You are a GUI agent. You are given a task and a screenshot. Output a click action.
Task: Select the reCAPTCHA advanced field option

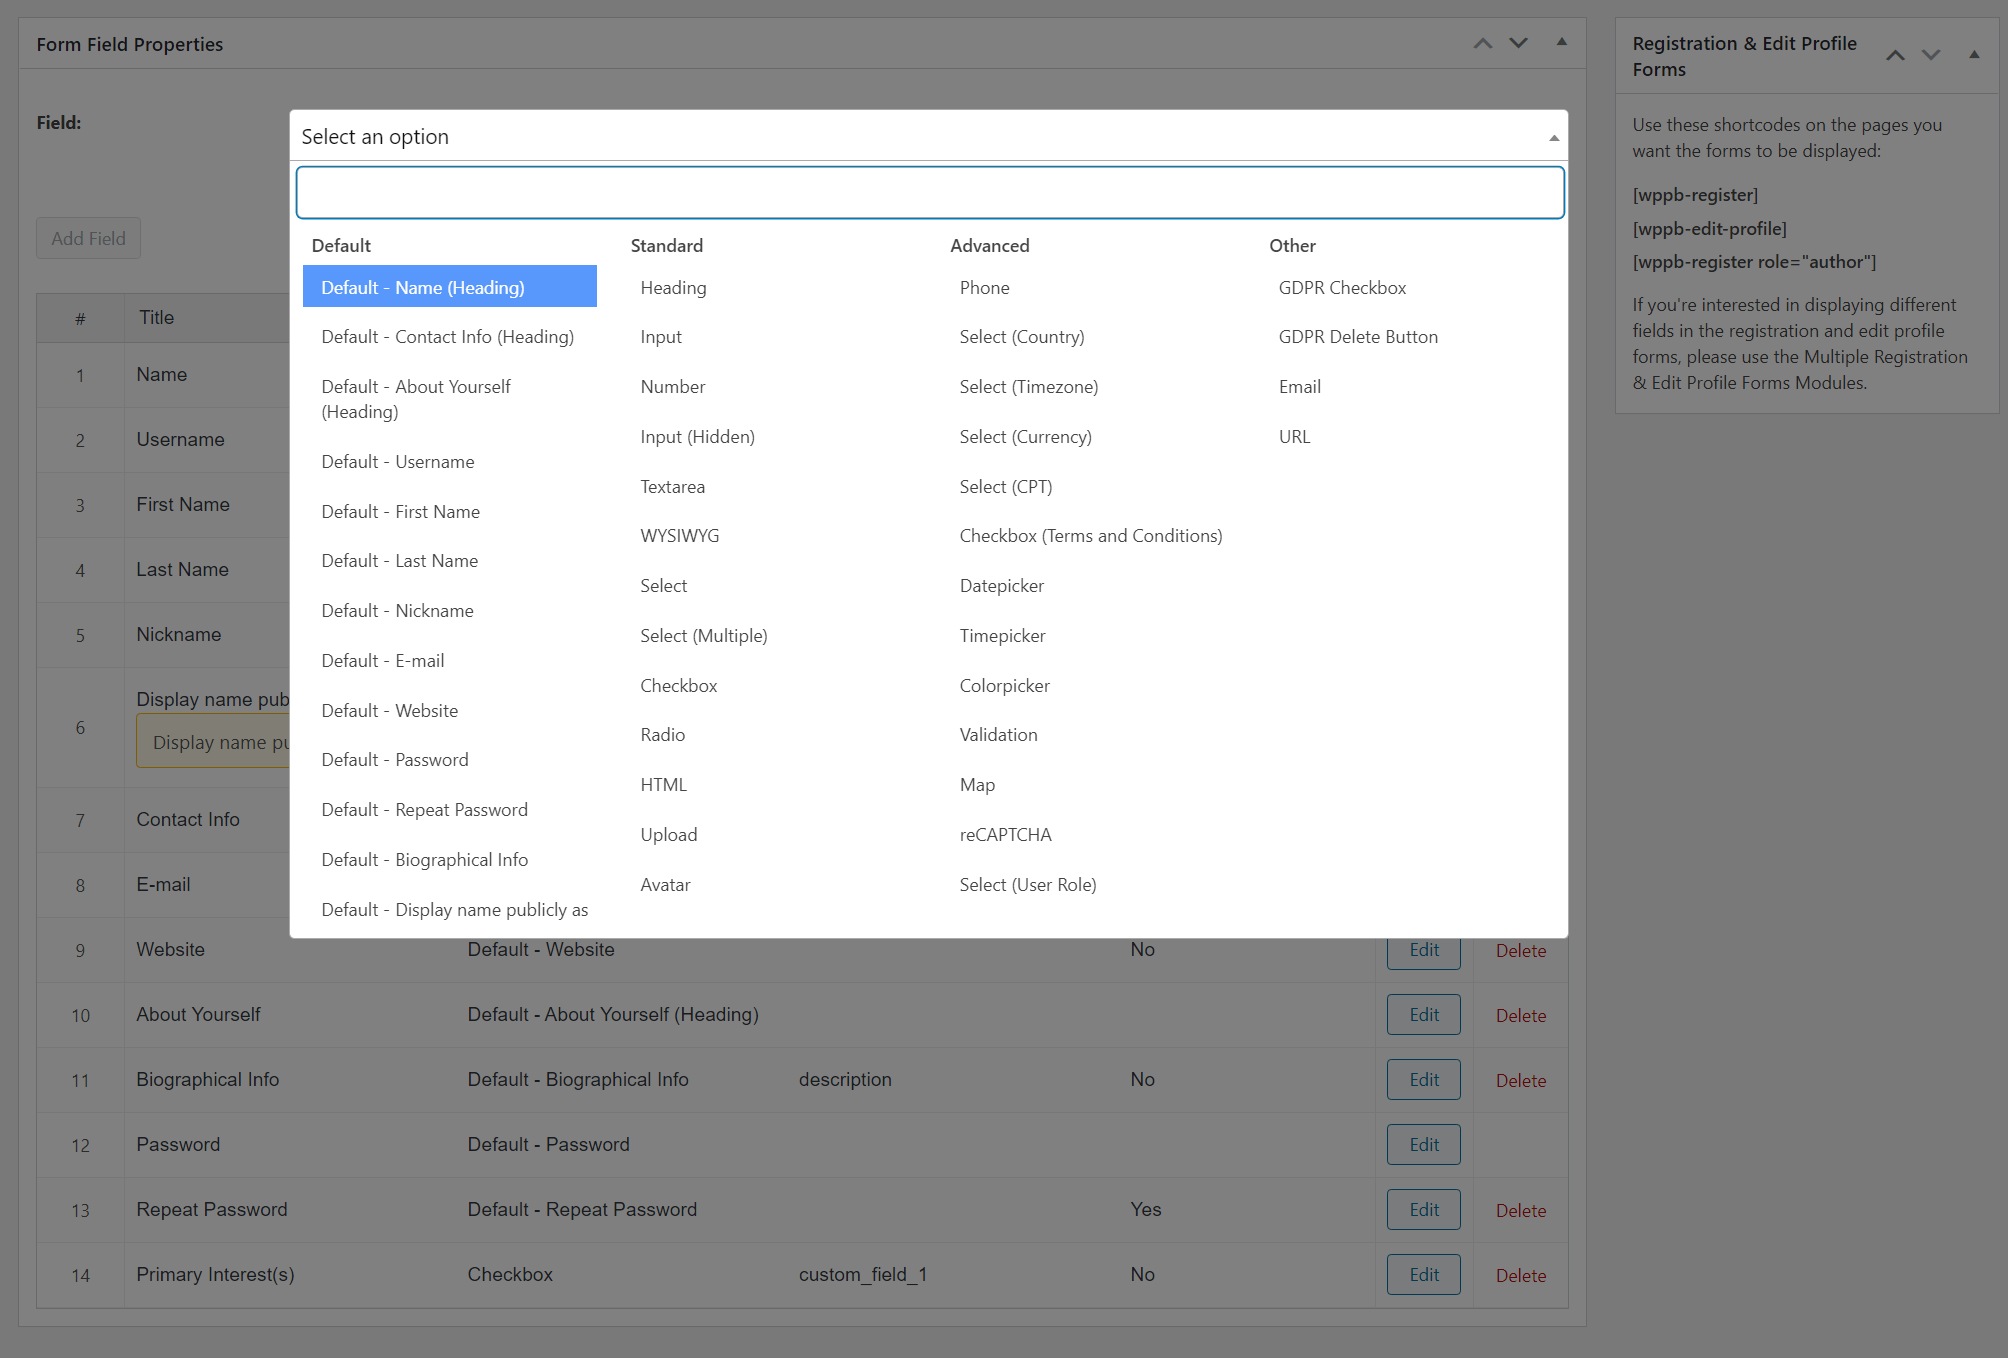(1005, 834)
